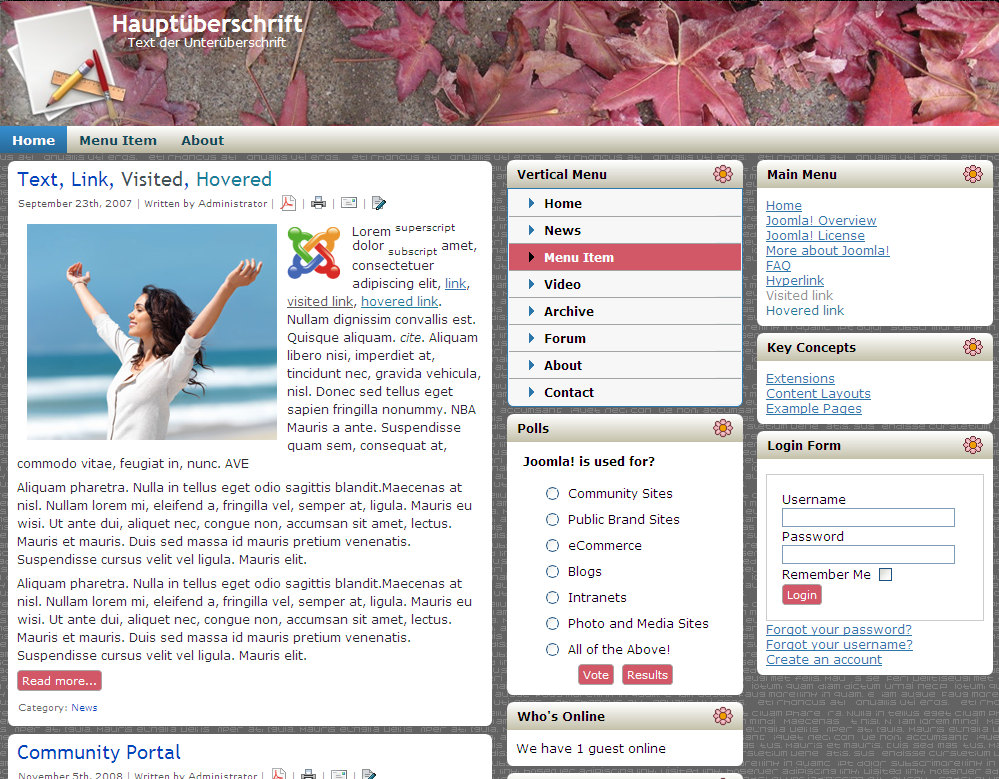The image size is (999, 779).
Task: Open the Forgot your password? link
Action: coord(838,629)
